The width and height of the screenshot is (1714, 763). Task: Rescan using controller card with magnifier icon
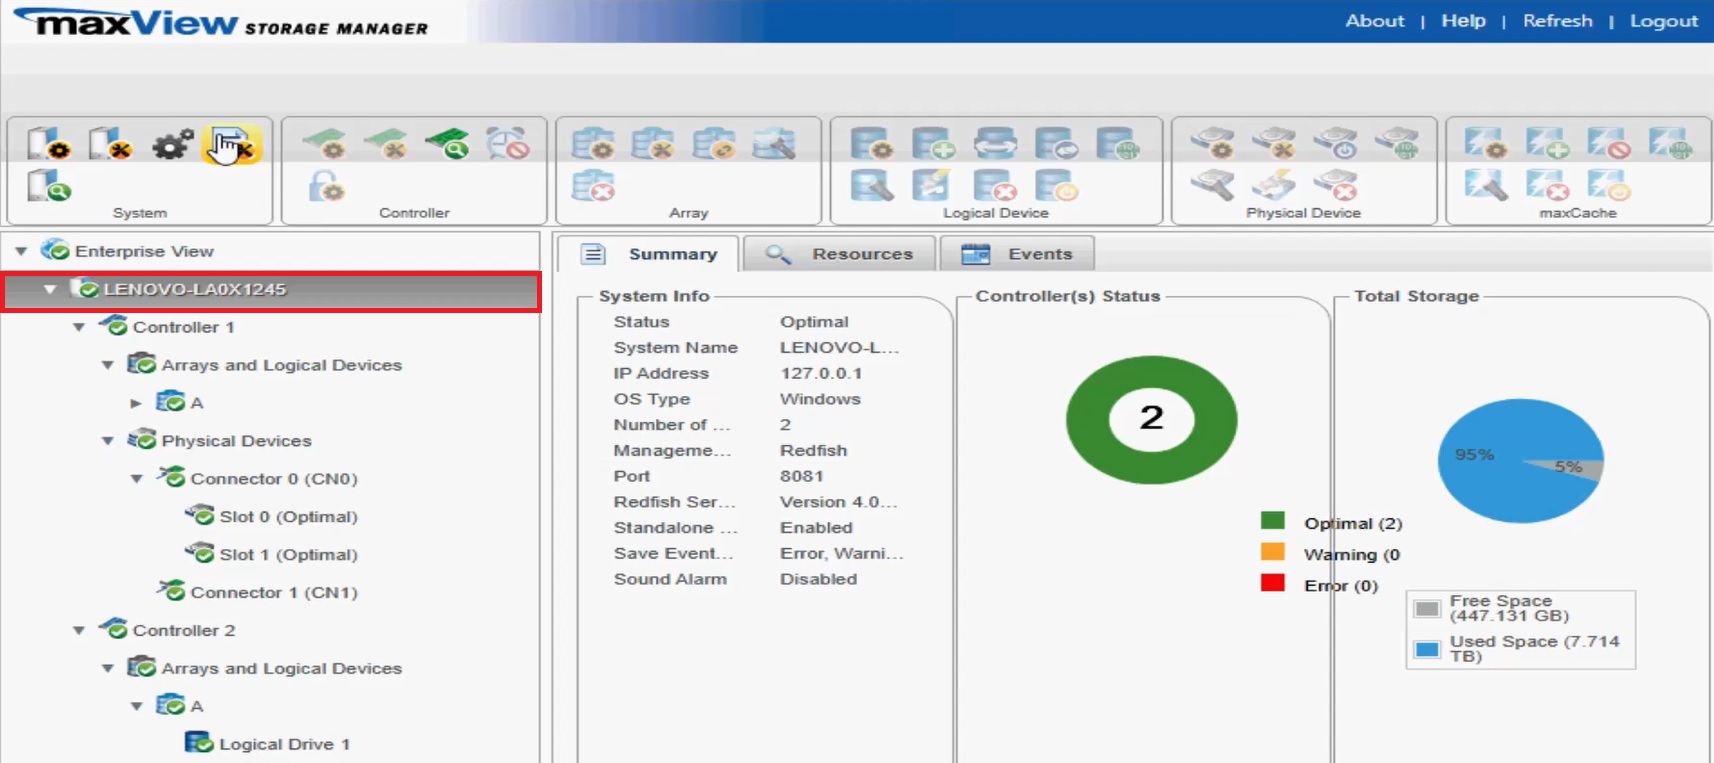click(x=447, y=145)
